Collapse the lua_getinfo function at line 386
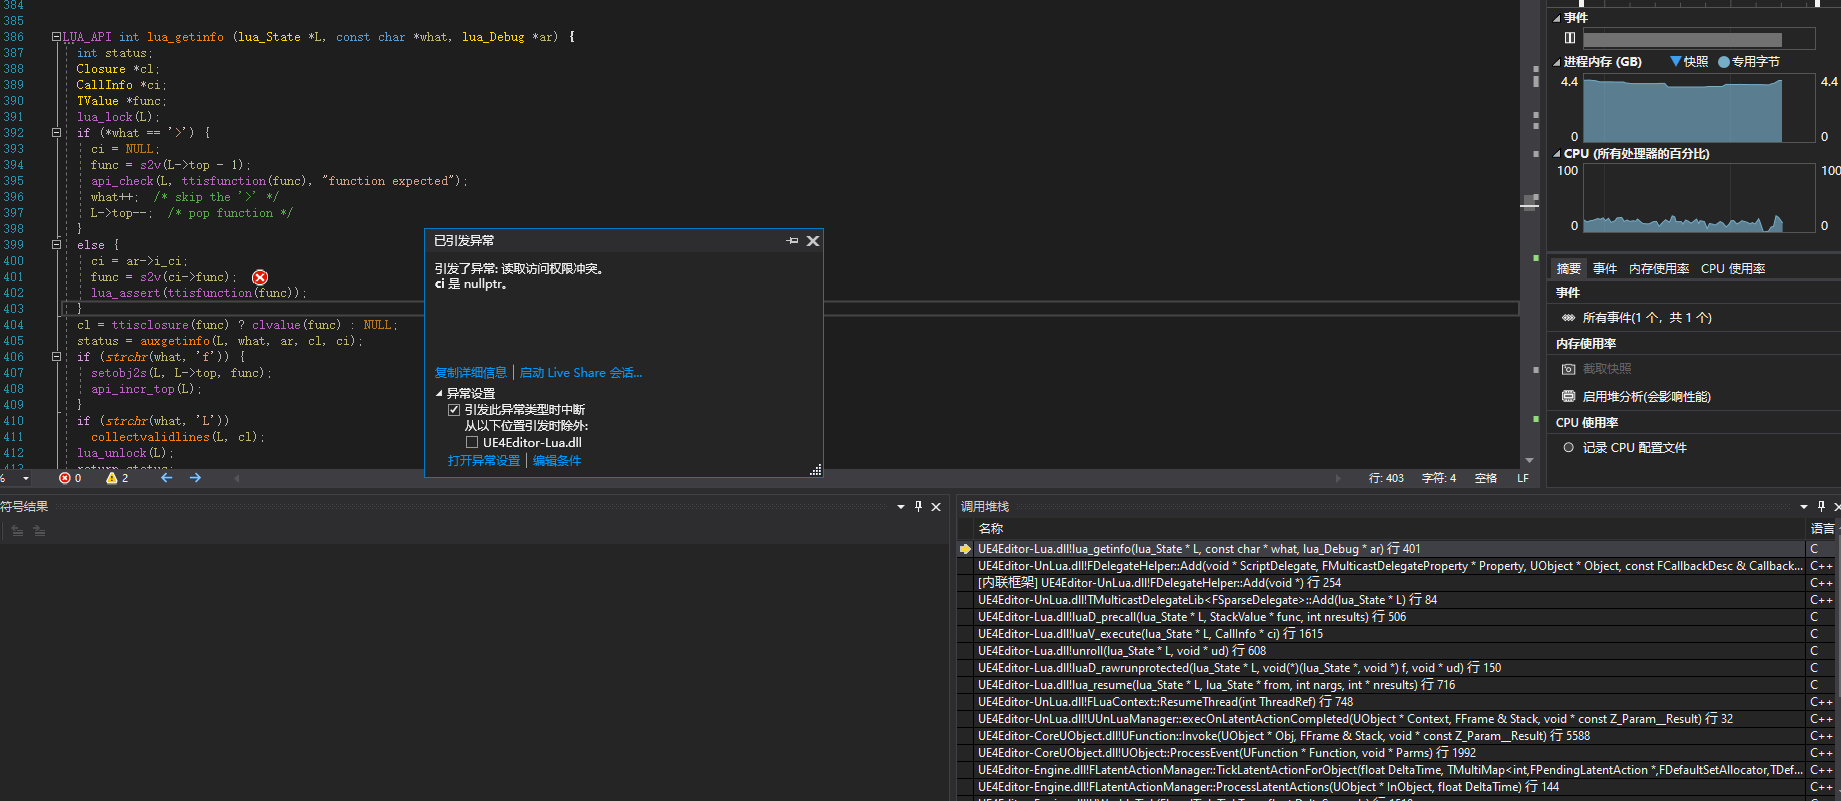Viewport: 1841px width, 801px height. 56,37
